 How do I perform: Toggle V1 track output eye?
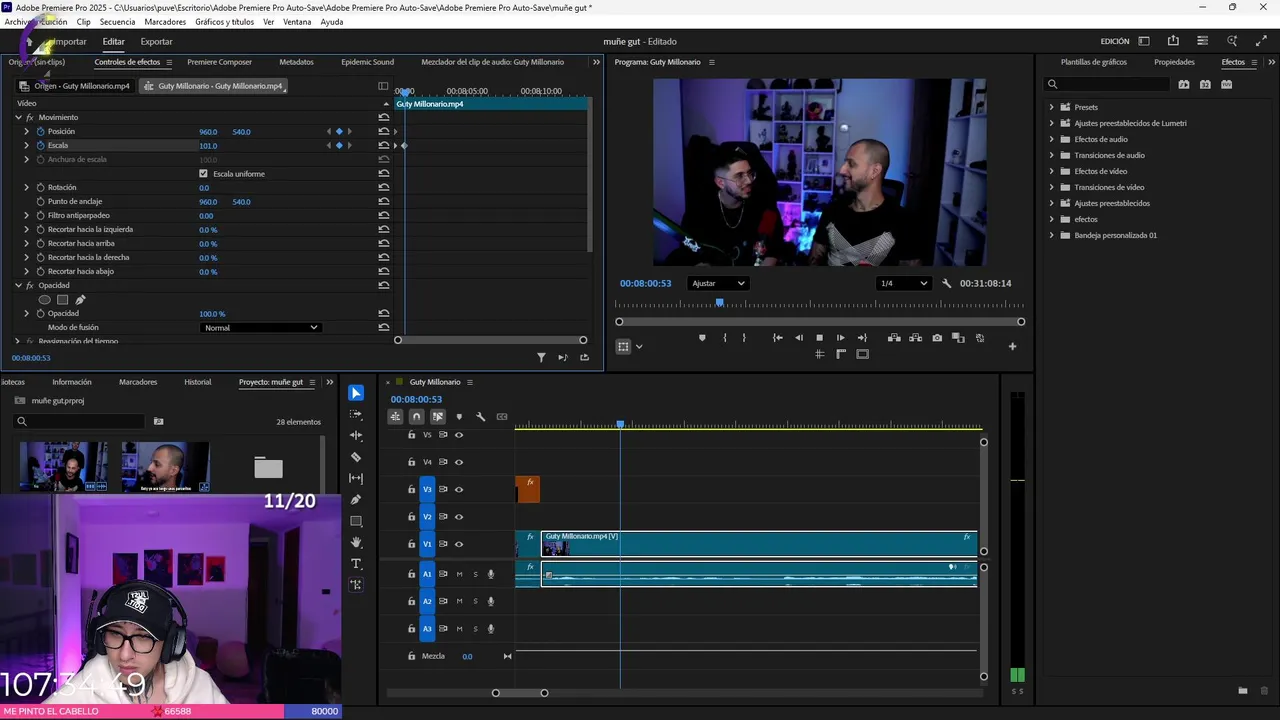click(459, 544)
